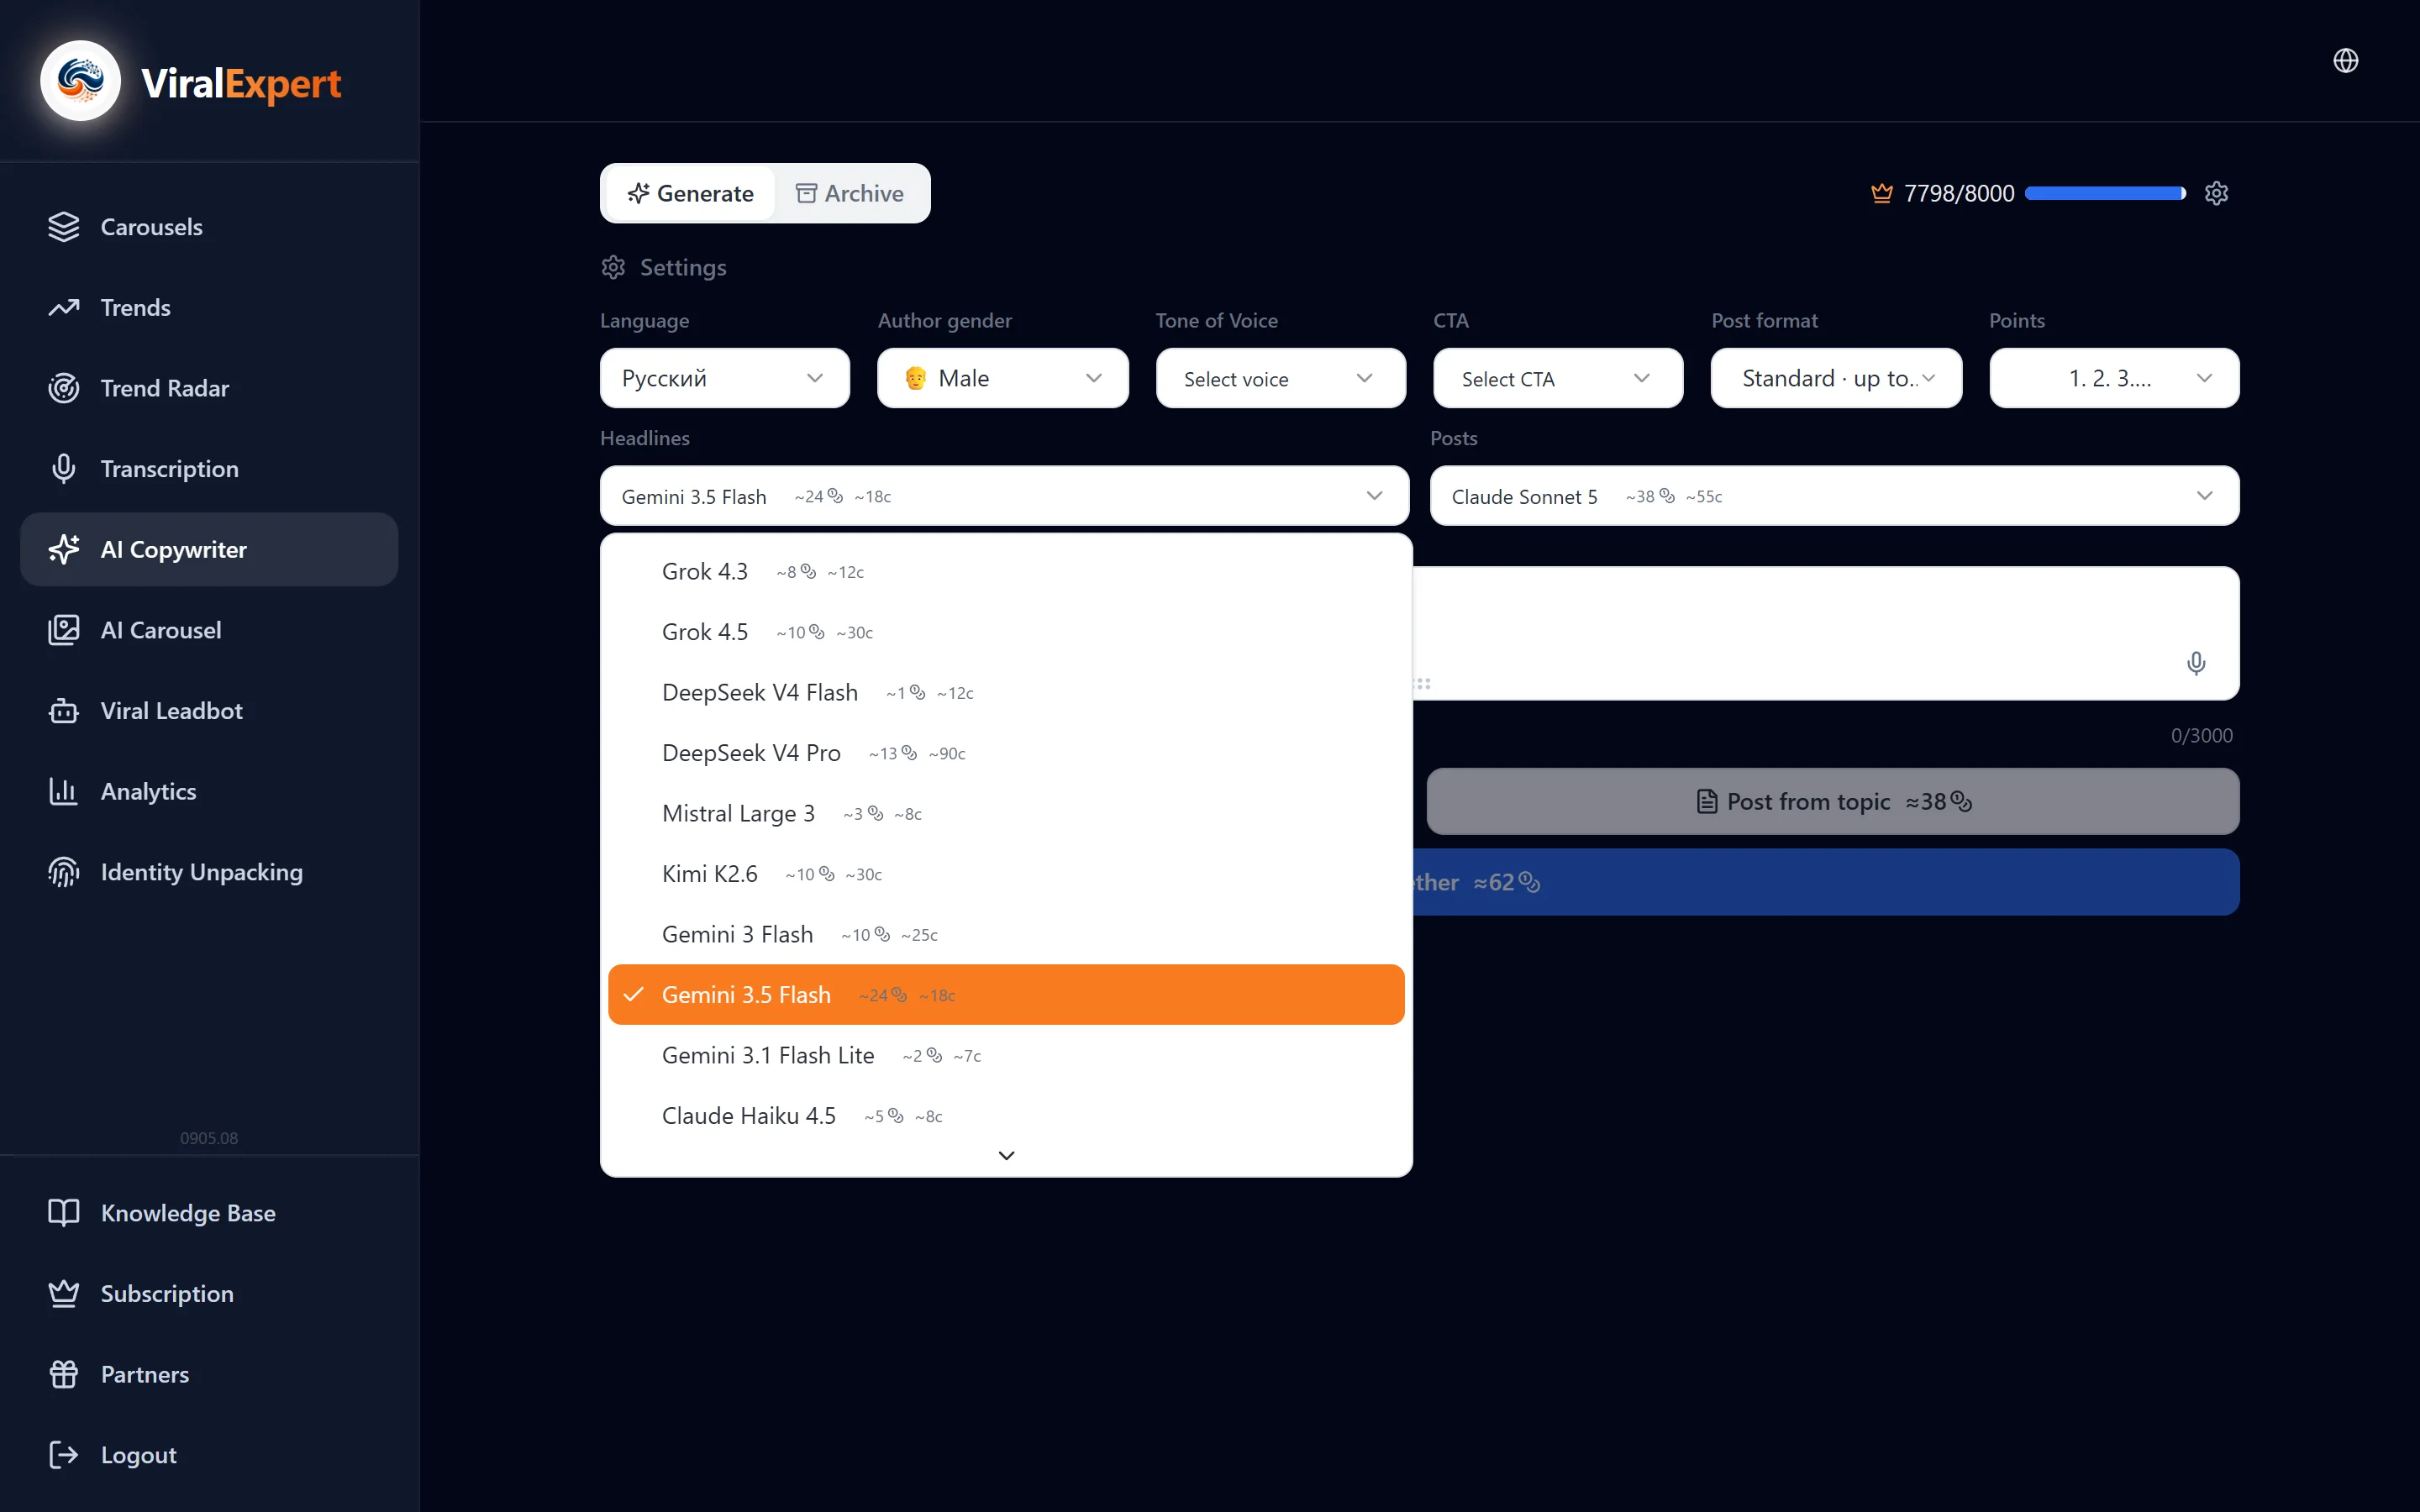Open Trend Radar in sidebar
The width and height of the screenshot is (2420, 1512).
pos(209,388)
